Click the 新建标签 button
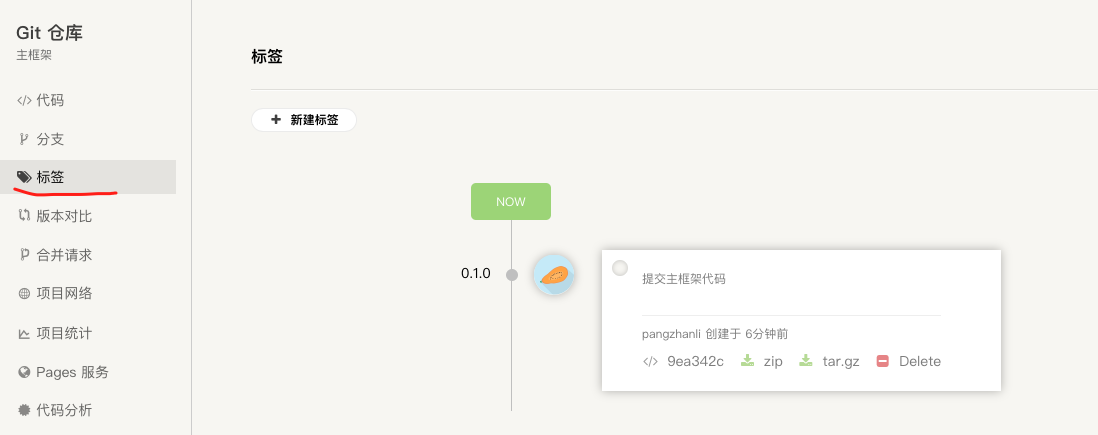The width and height of the screenshot is (1098, 435). pos(304,120)
